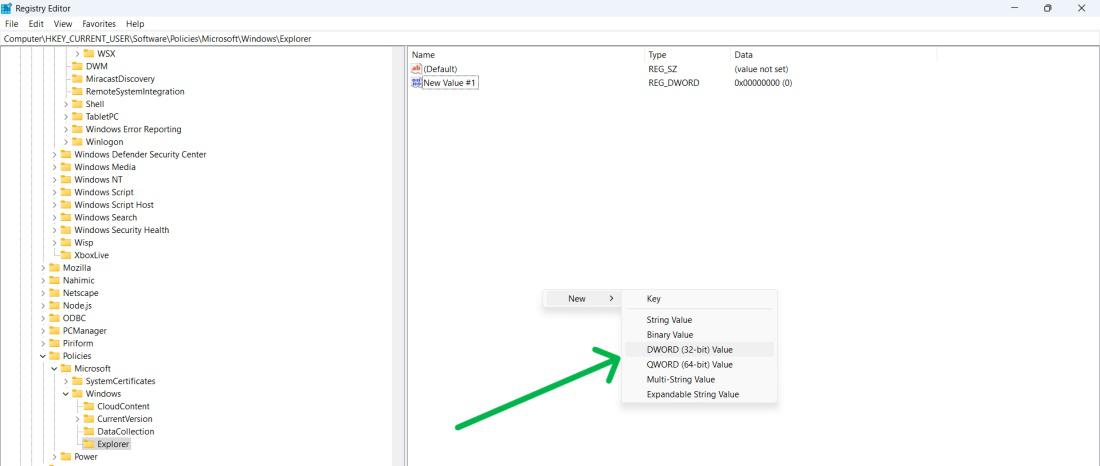
Task: Collapse the Policies key
Action: [43, 356]
